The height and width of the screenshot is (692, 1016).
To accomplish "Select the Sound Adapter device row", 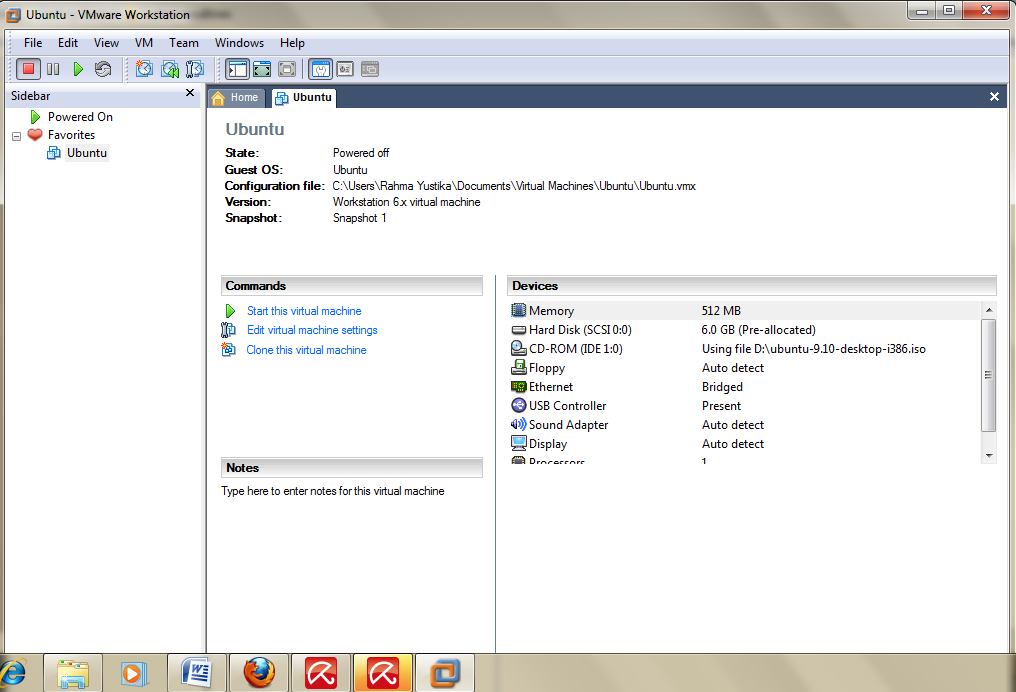I will 746,424.
